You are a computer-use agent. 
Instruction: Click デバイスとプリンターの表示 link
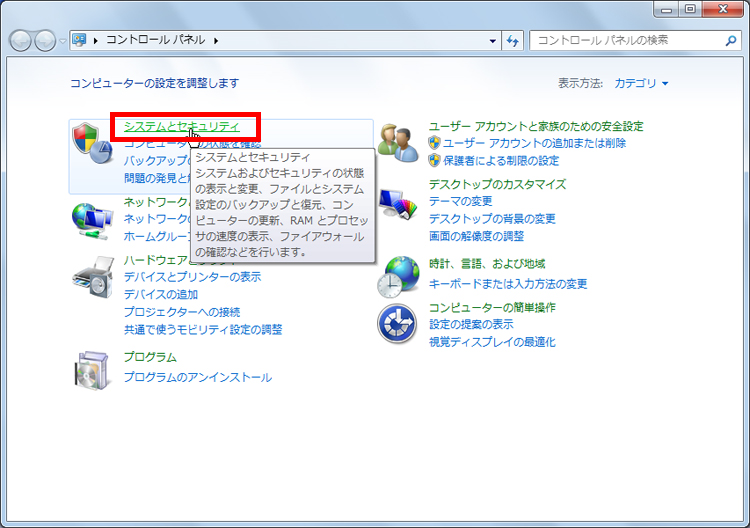192,277
